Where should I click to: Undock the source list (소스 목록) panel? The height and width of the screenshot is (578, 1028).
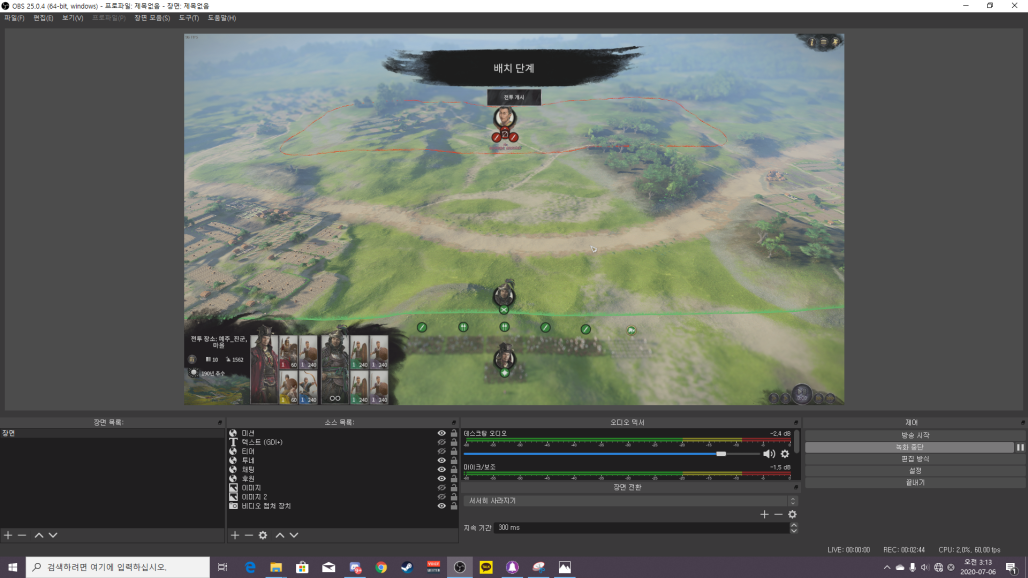[x=454, y=423]
